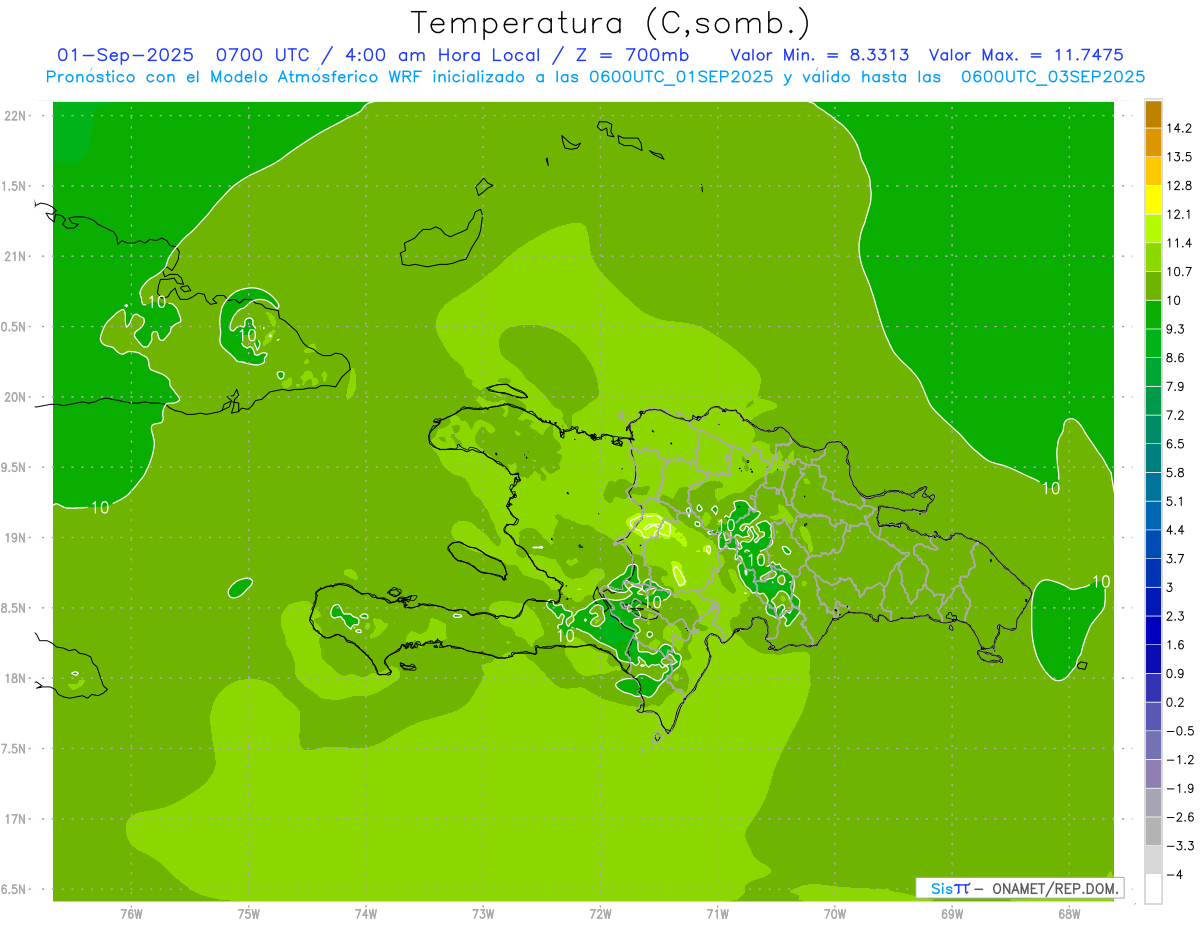Click the '8.6' colorbar label
Screen dimensions: 1200x927
click(1176, 358)
